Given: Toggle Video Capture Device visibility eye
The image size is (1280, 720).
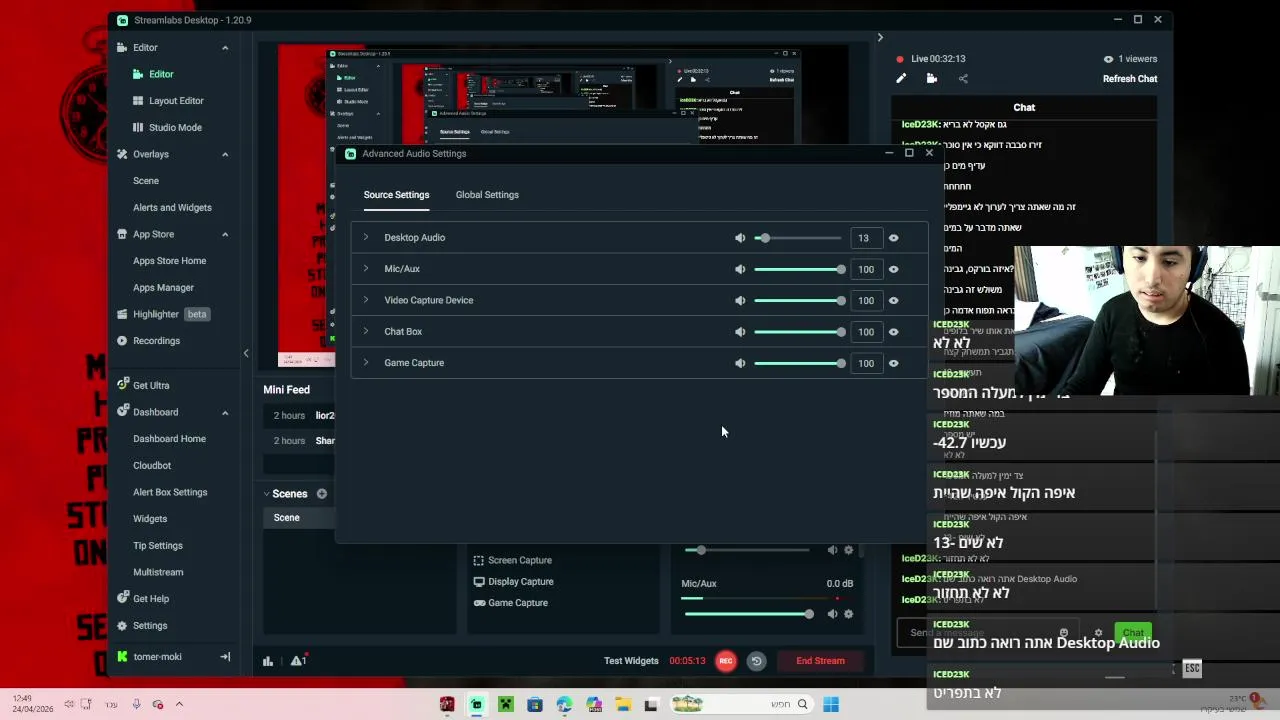Looking at the screenshot, I should click(894, 300).
